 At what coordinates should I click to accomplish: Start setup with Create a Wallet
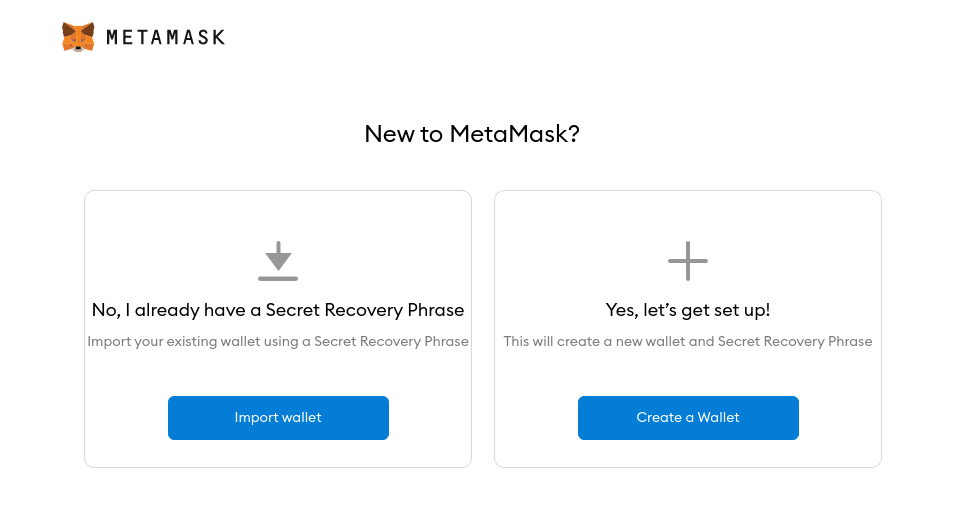pos(688,418)
